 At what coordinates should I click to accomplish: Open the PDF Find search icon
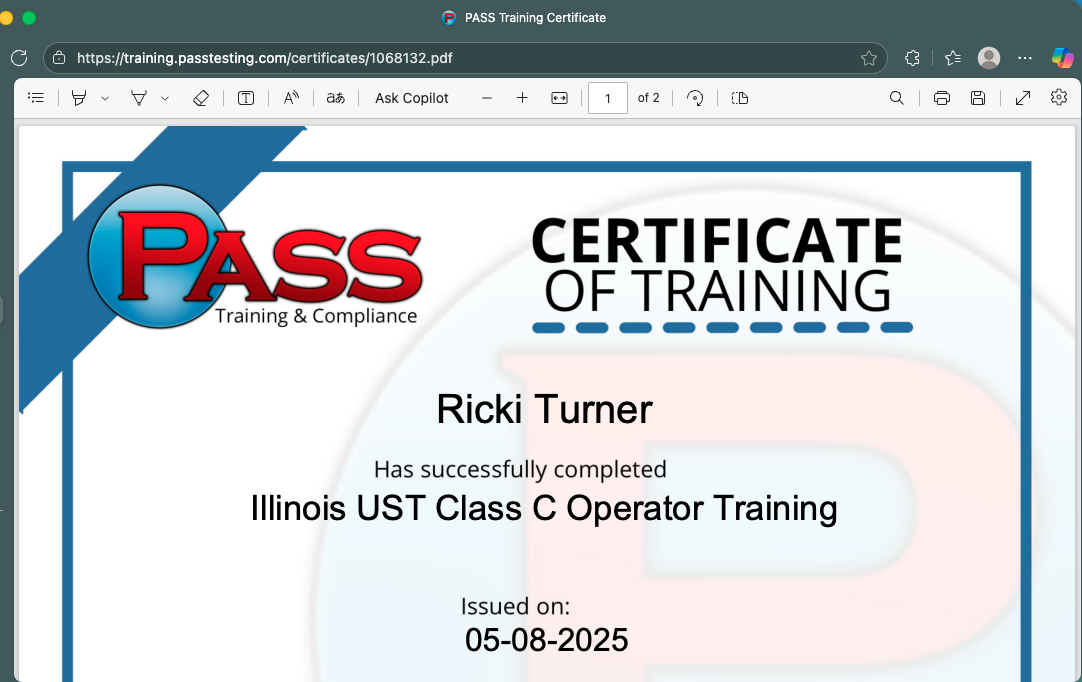coord(896,98)
